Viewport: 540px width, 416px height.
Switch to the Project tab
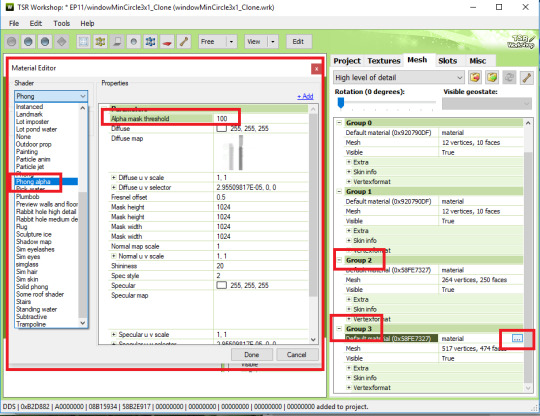click(347, 61)
